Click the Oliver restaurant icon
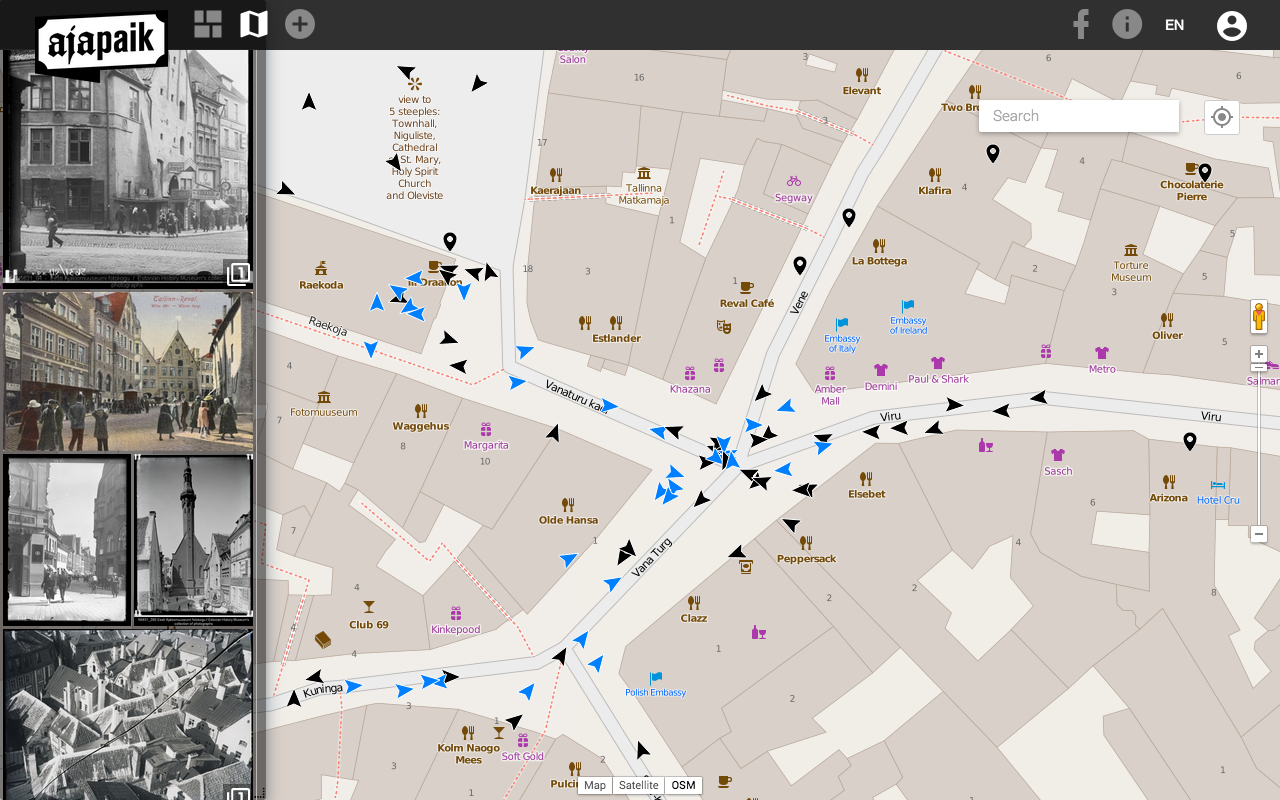The height and width of the screenshot is (800, 1280). (x=1167, y=319)
